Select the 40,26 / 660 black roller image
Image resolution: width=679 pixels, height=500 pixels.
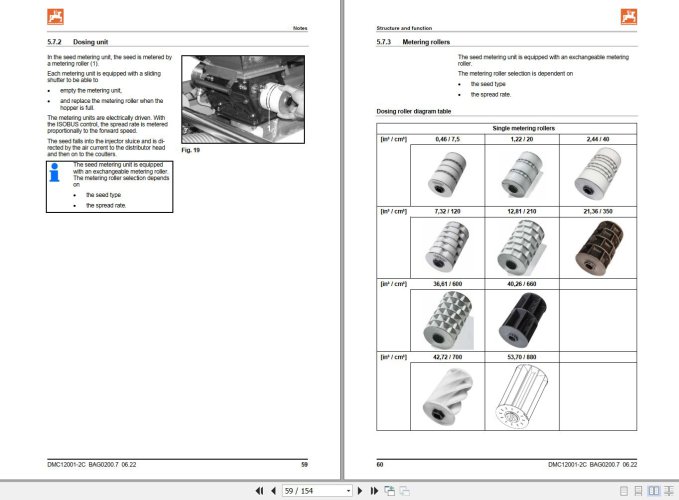(522, 320)
